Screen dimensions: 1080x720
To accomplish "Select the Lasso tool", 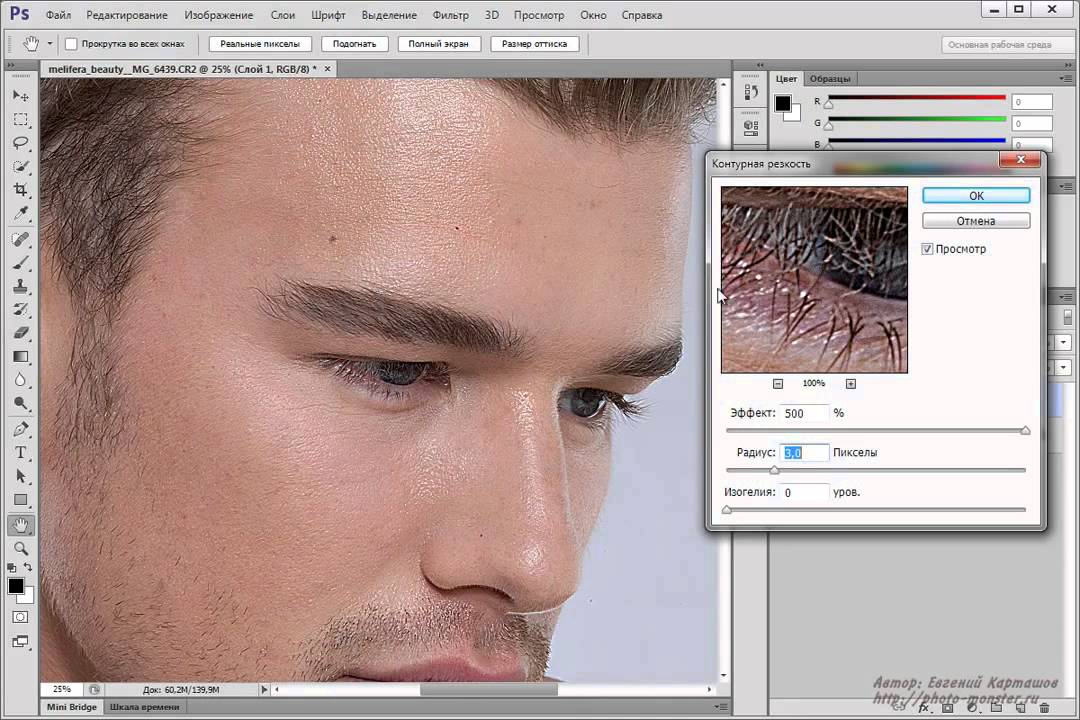I will pos(21,143).
